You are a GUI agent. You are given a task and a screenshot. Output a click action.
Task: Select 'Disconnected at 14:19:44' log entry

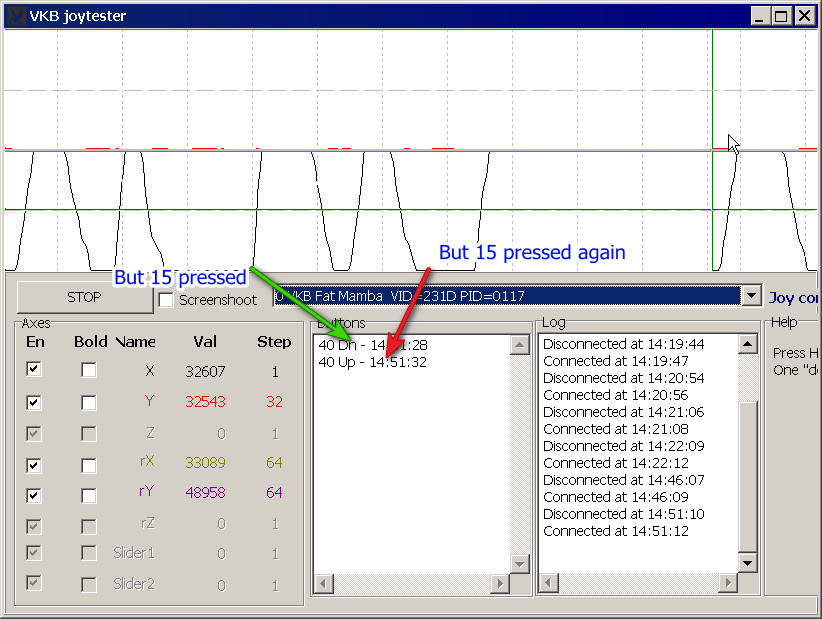(x=623, y=344)
